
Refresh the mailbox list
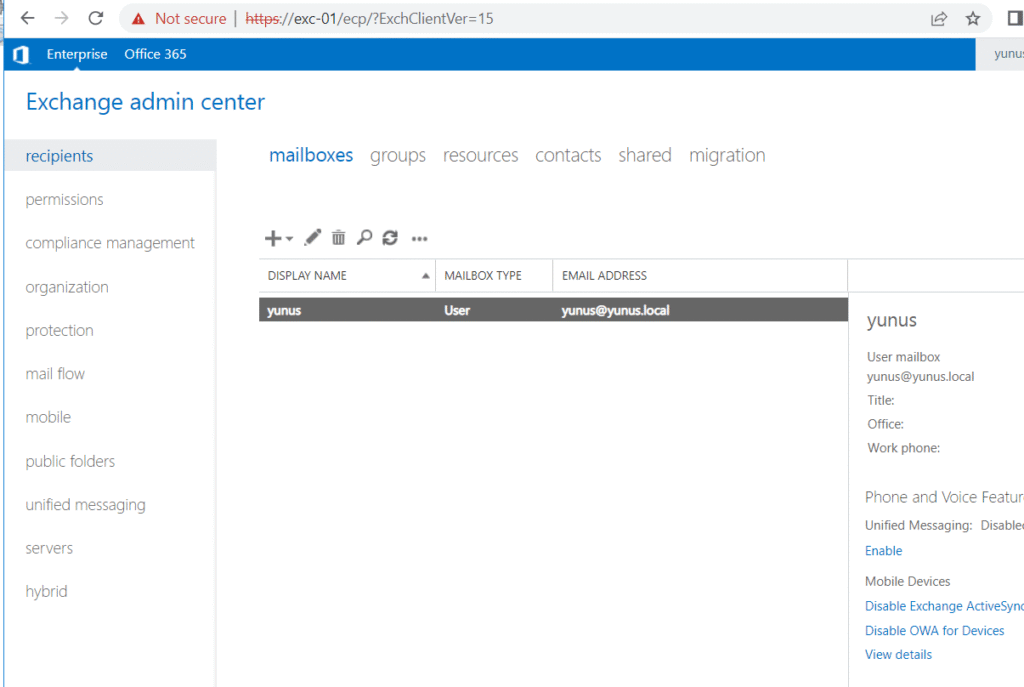tap(390, 238)
